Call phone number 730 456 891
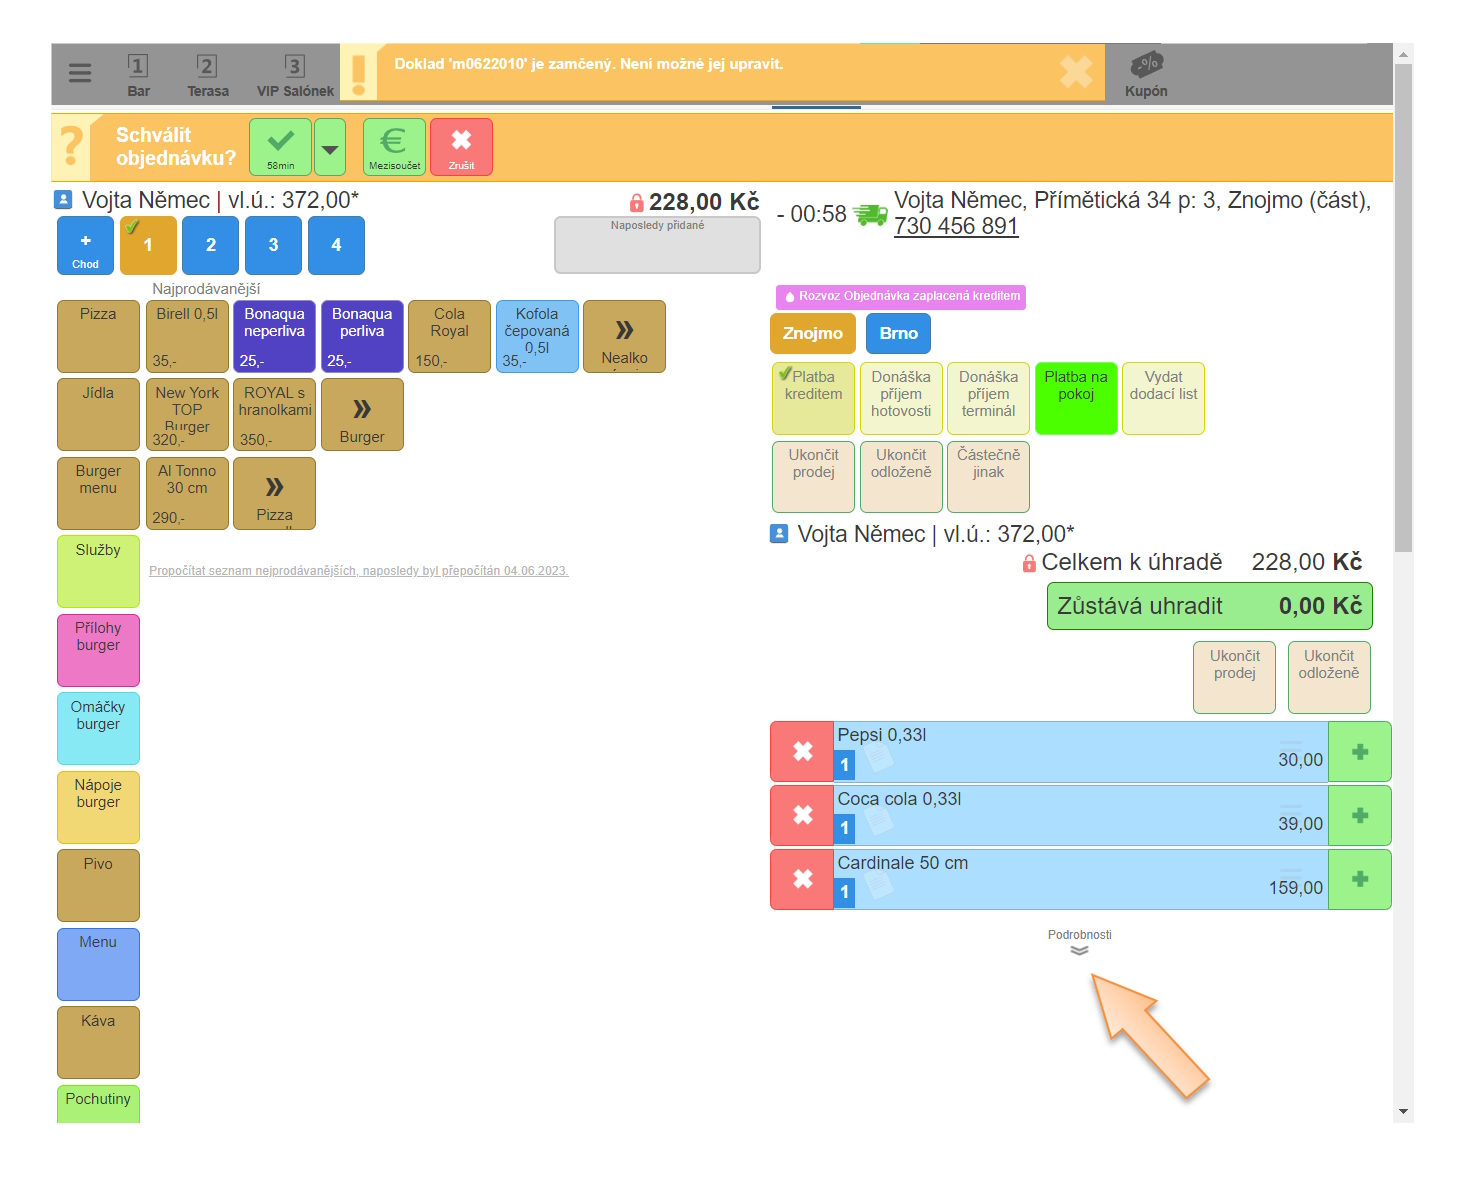Viewport: 1463px width, 1181px height. coord(955,227)
